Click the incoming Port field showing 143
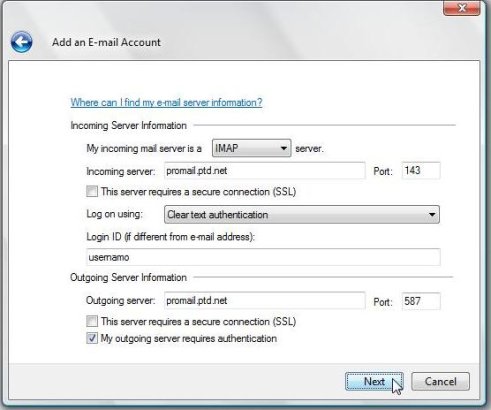The width and height of the screenshot is (491, 410). (421, 171)
